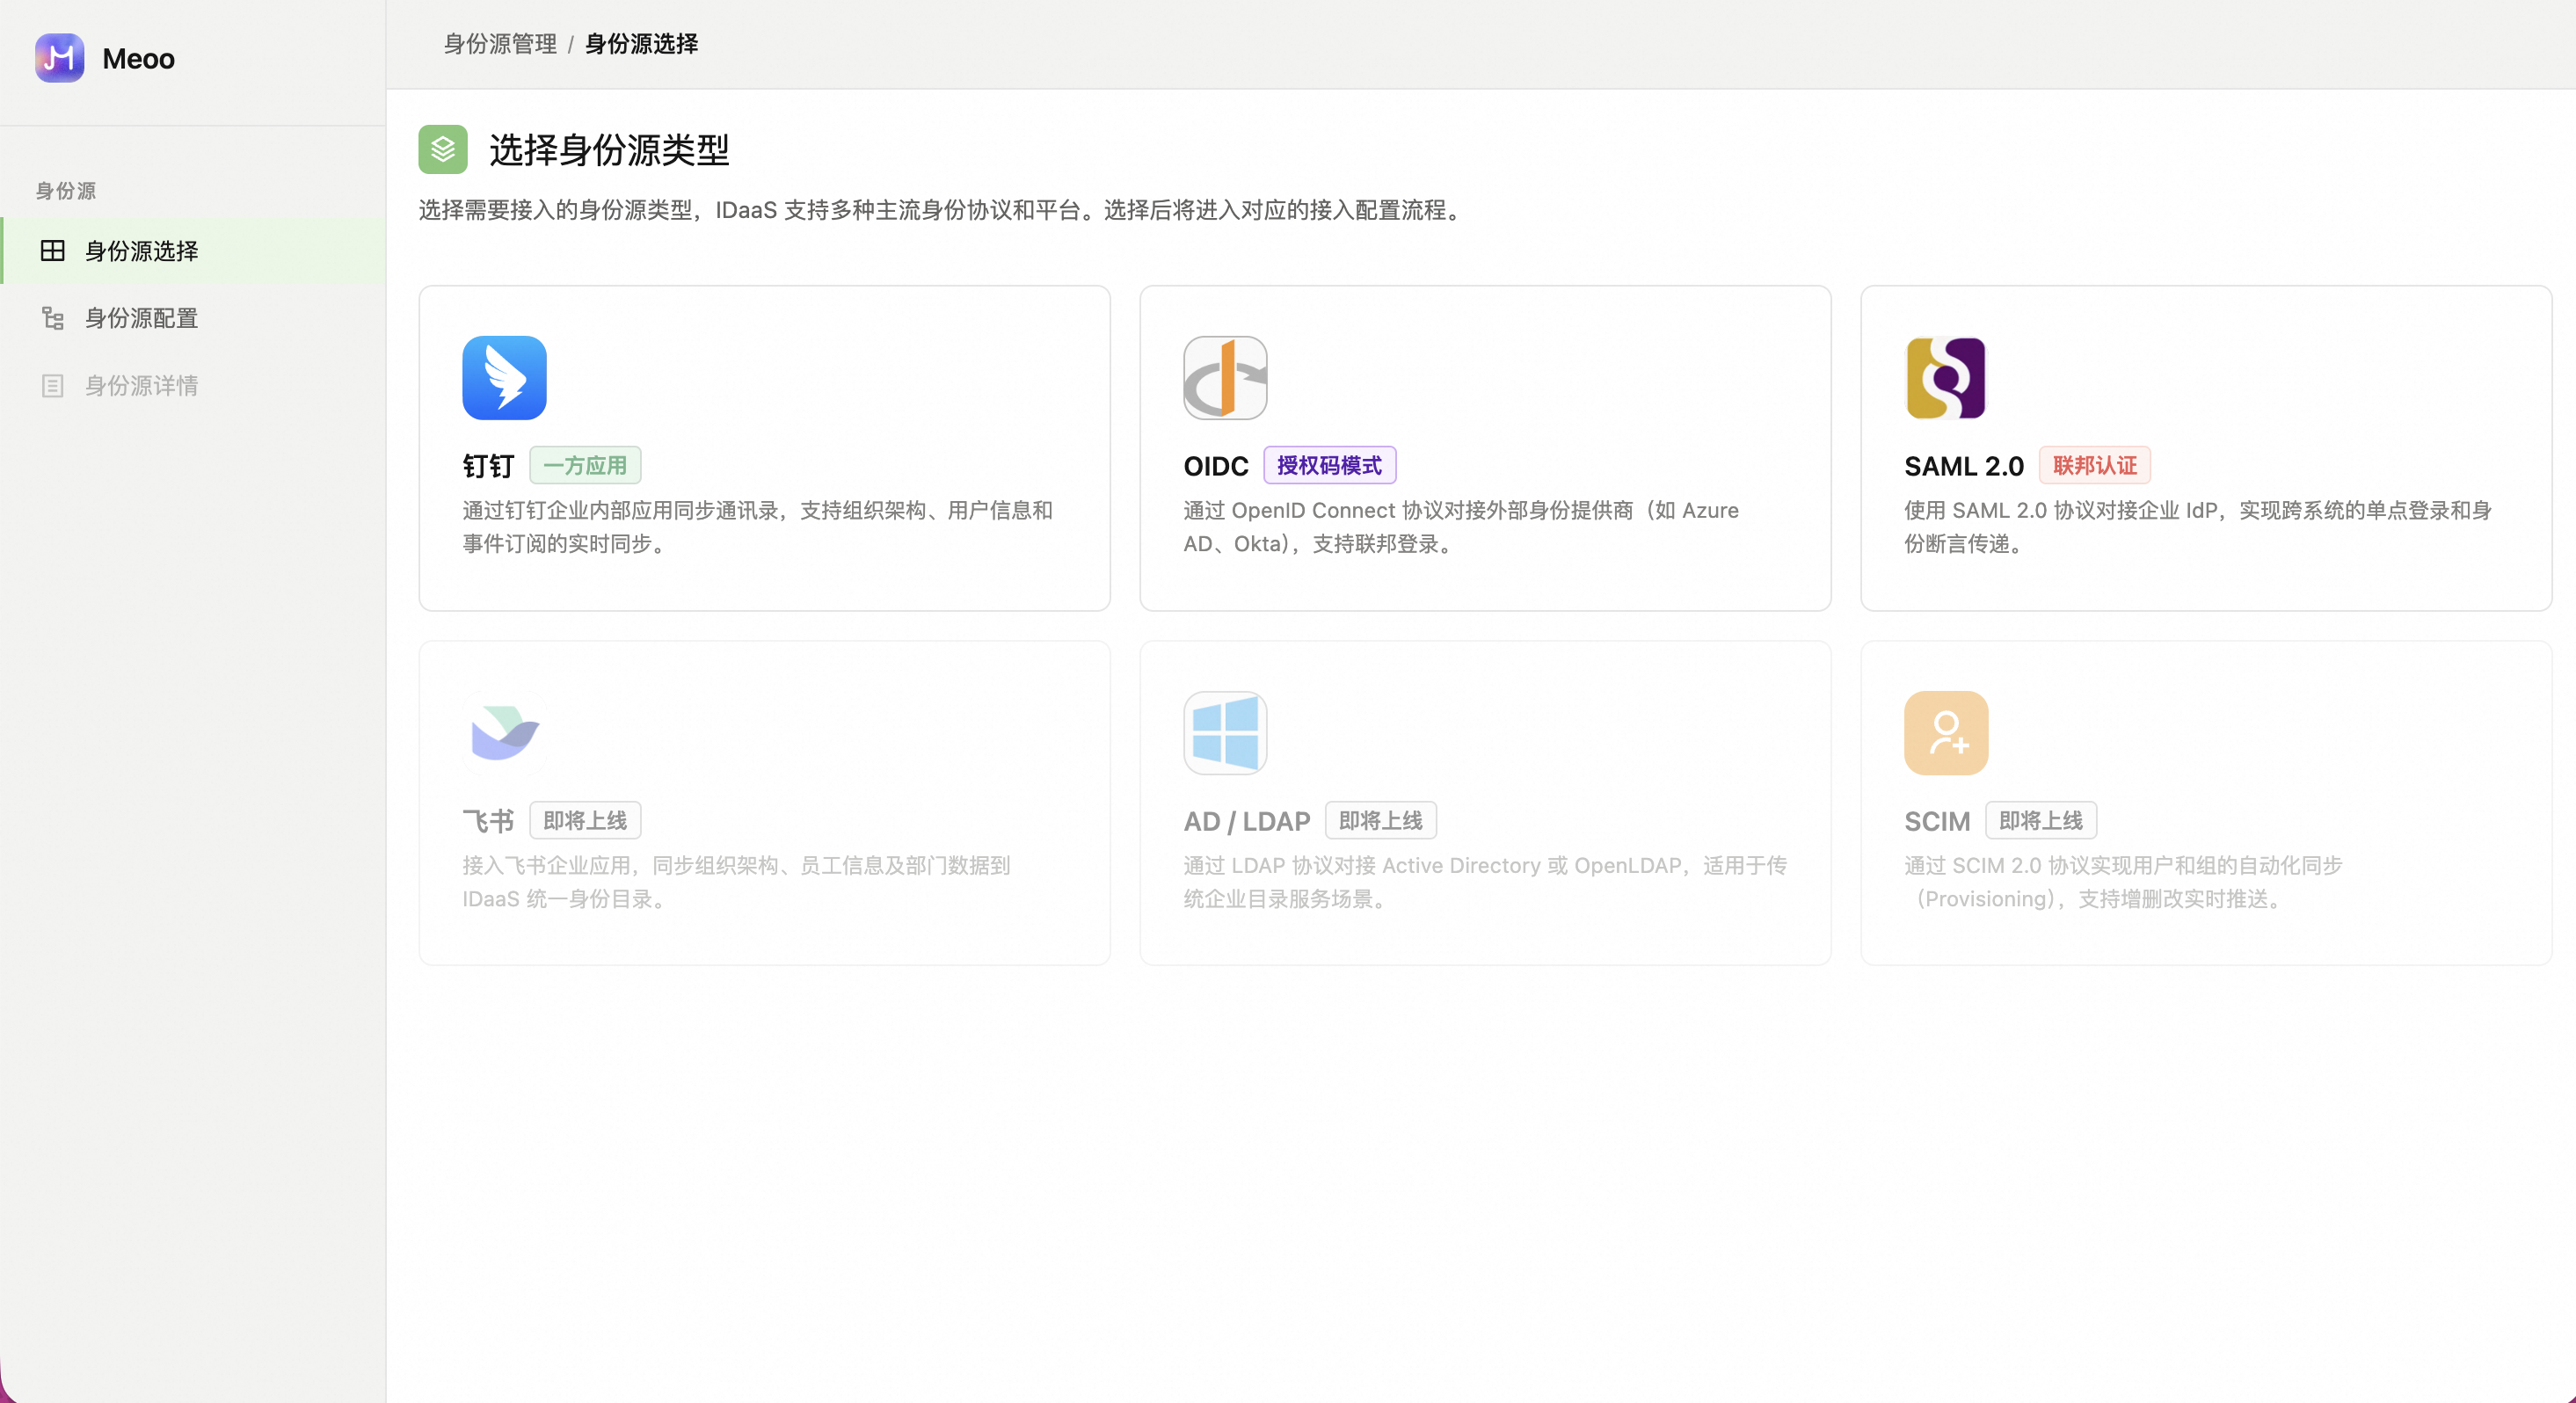Image resolution: width=2576 pixels, height=1403 pixels.
Task: Click the list icon beside 身份源详情
Action: pyautogui.click(x=53, y=385)
